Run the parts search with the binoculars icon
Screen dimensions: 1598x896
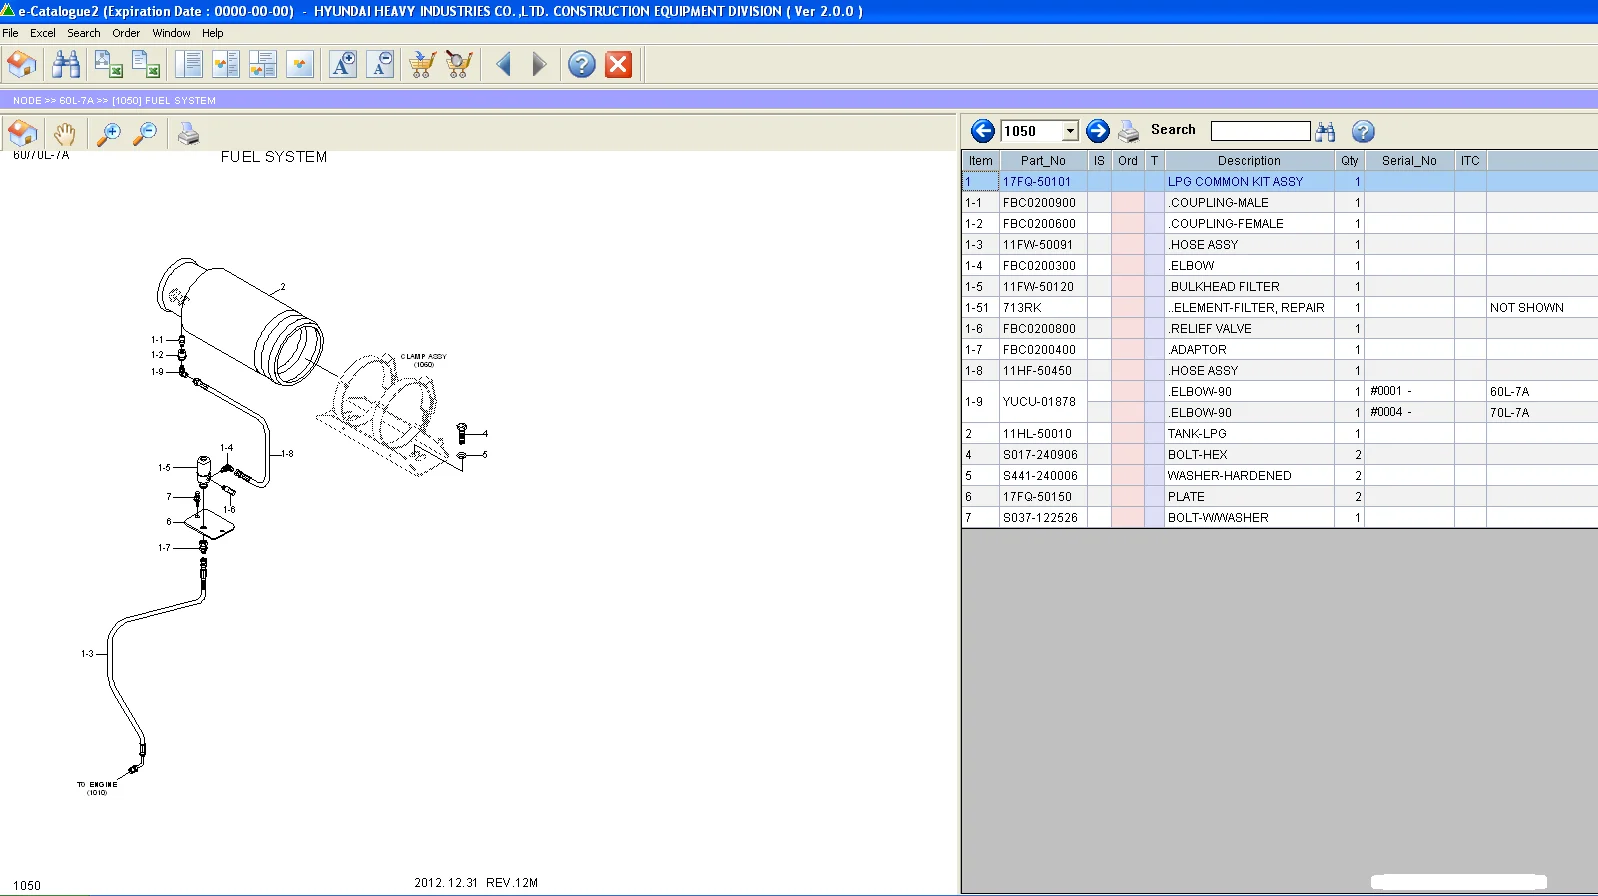[1326, 131]
